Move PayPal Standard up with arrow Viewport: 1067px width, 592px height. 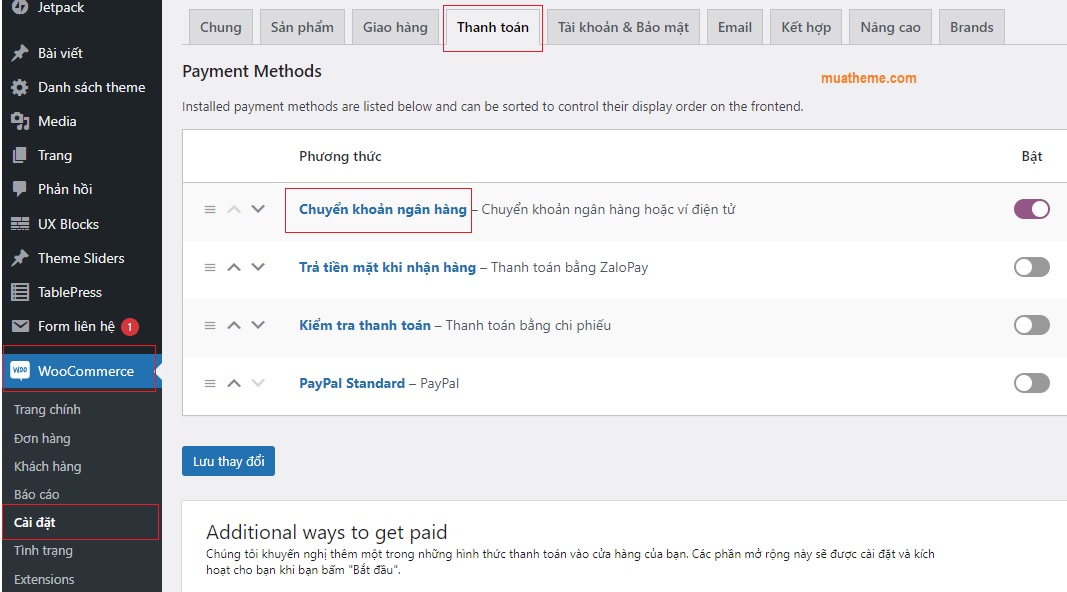234,383
